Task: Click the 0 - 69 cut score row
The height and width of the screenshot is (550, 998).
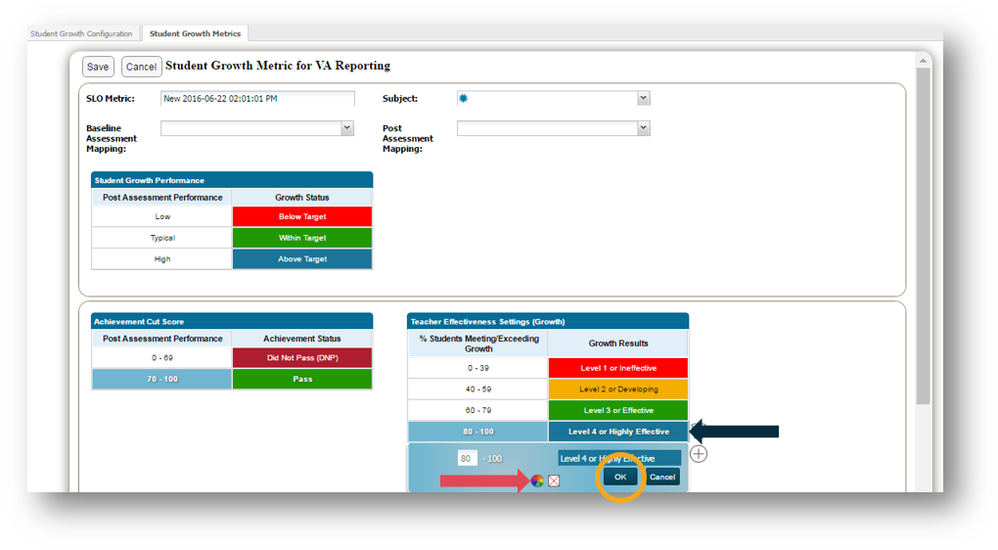Action: coord(162,358)
